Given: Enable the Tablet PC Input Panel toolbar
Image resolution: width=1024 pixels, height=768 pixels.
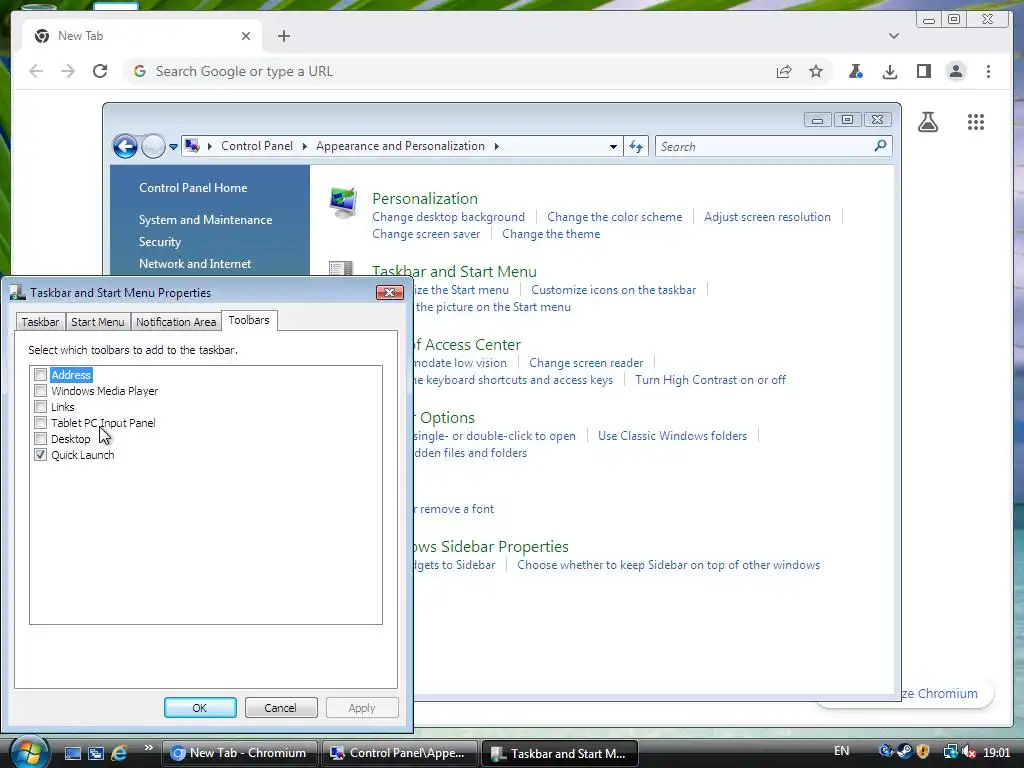Looking at the screenshot, I should [x=40, y=423].
